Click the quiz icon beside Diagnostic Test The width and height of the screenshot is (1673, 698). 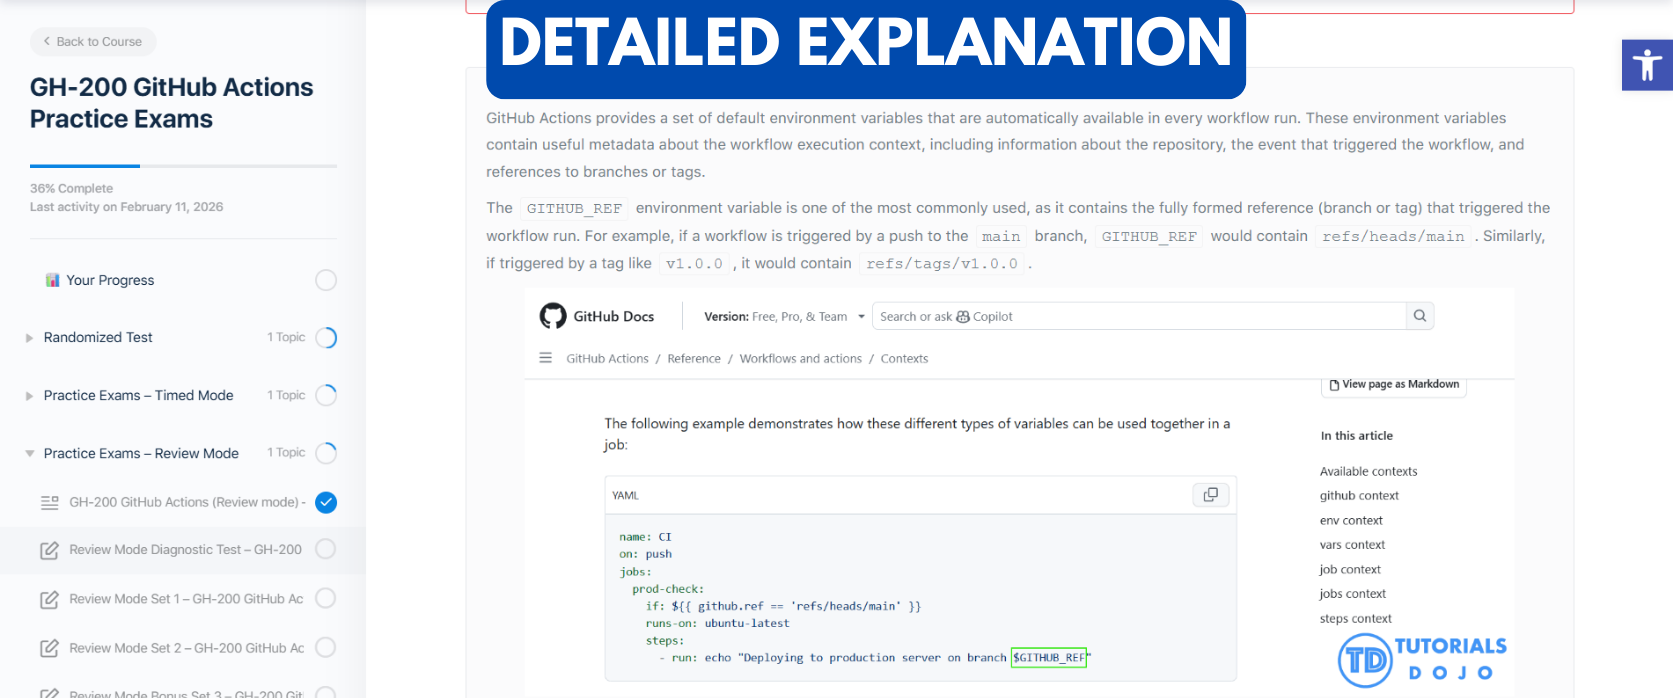click(x=49, y=550)
